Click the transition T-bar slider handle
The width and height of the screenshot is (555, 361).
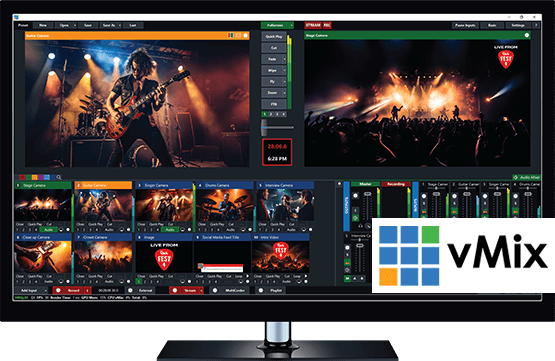pos(264,128)
